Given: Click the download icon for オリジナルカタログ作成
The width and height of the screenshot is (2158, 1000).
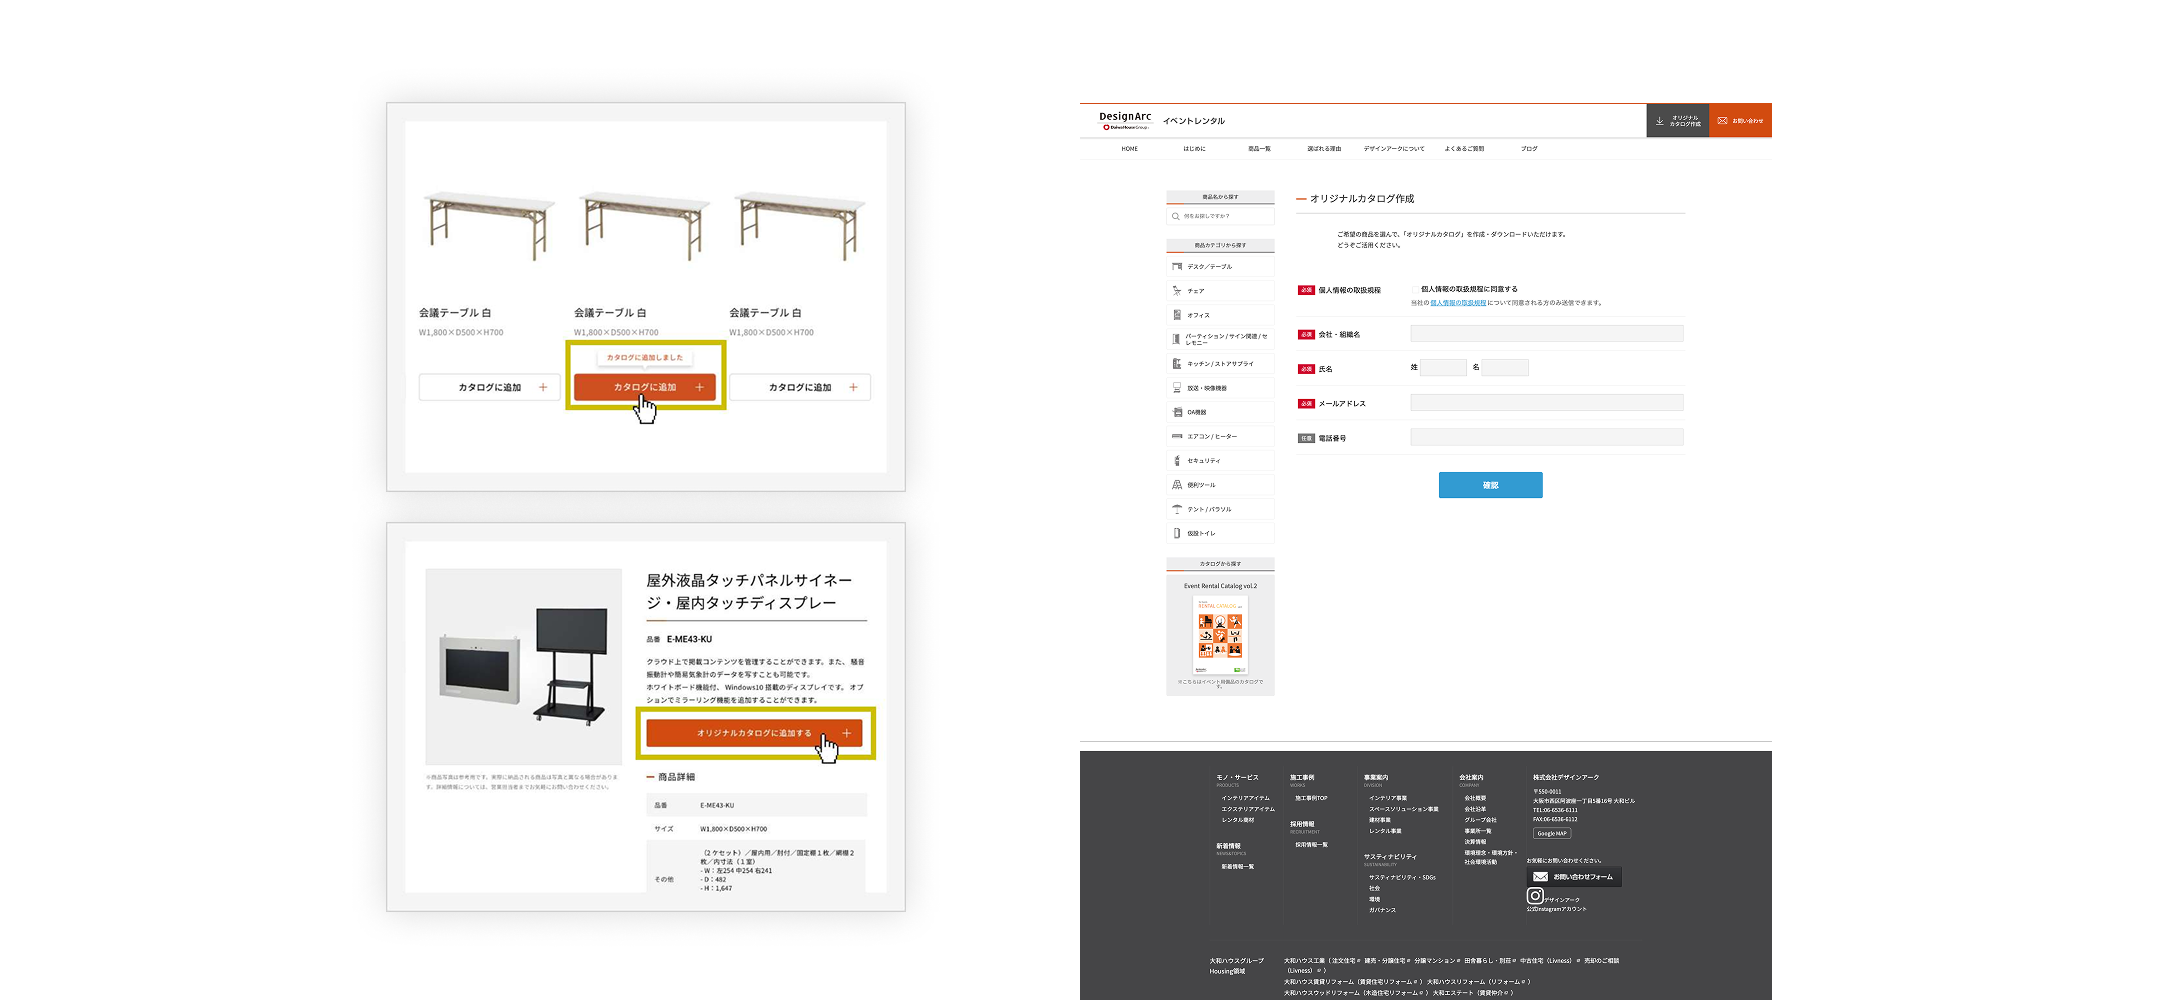Looking at the screenshot, I should tap(1660, 121).
